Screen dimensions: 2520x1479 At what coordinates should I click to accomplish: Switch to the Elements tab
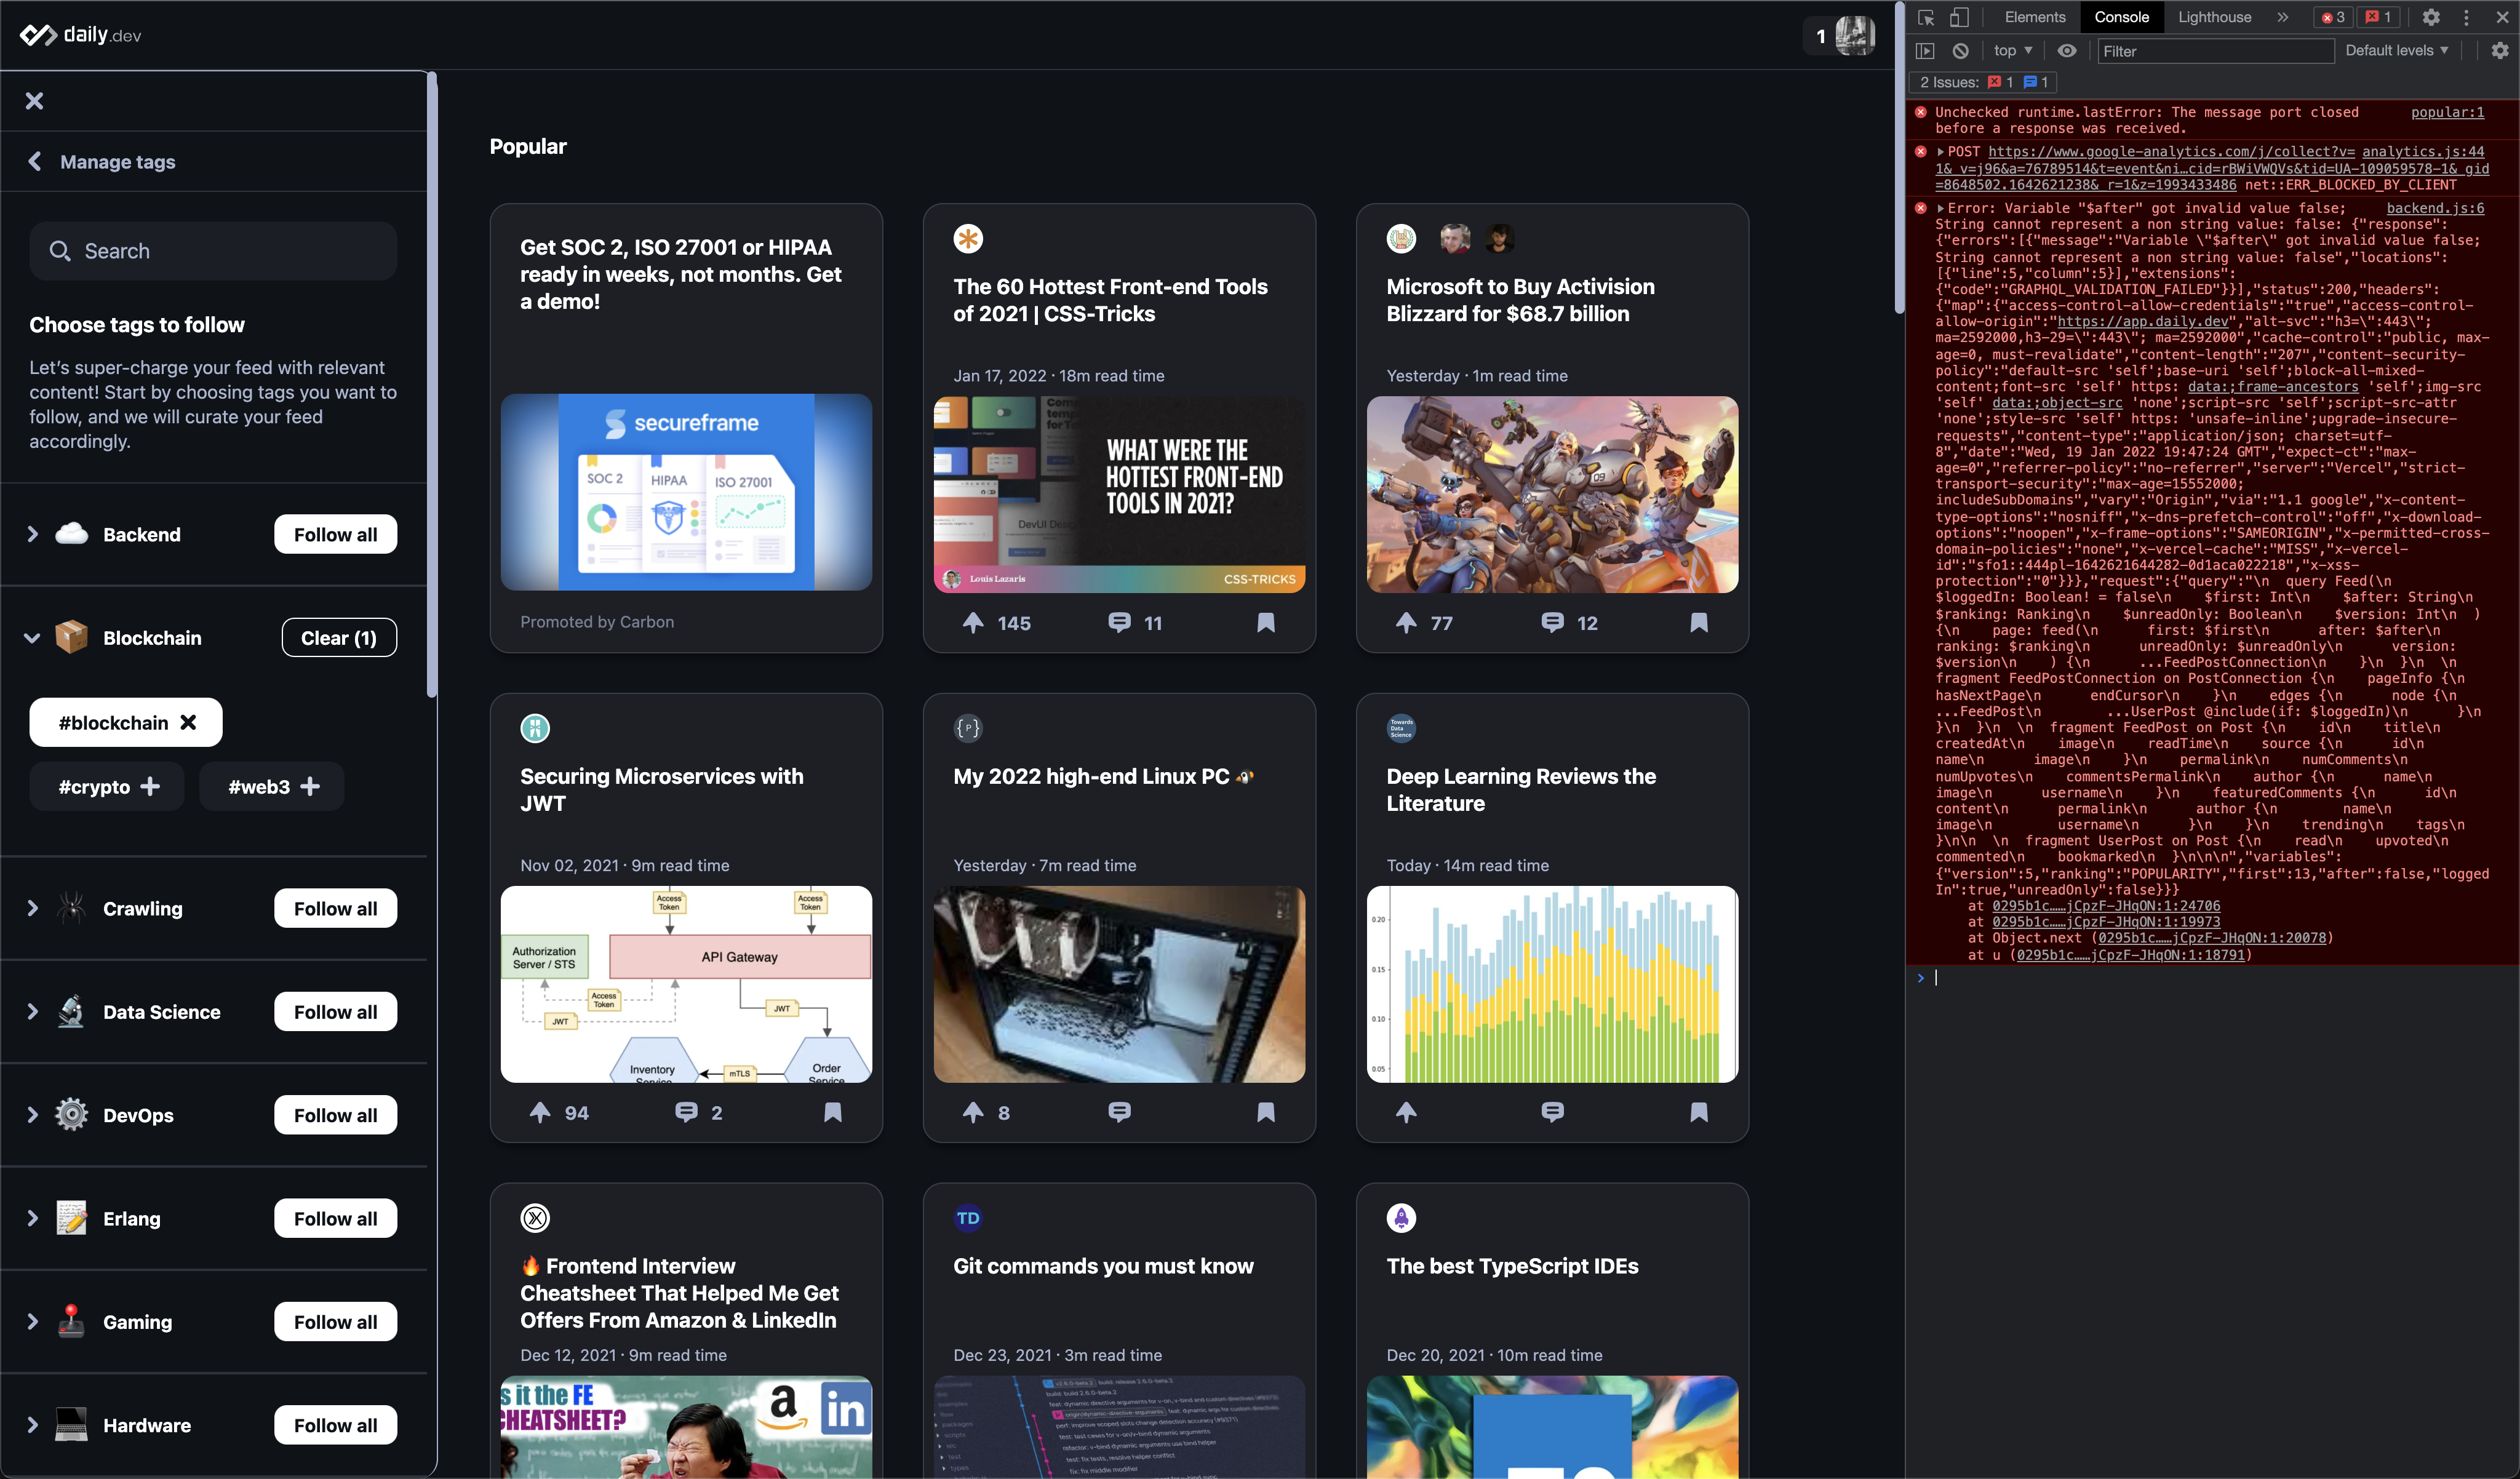point(2034,17)
